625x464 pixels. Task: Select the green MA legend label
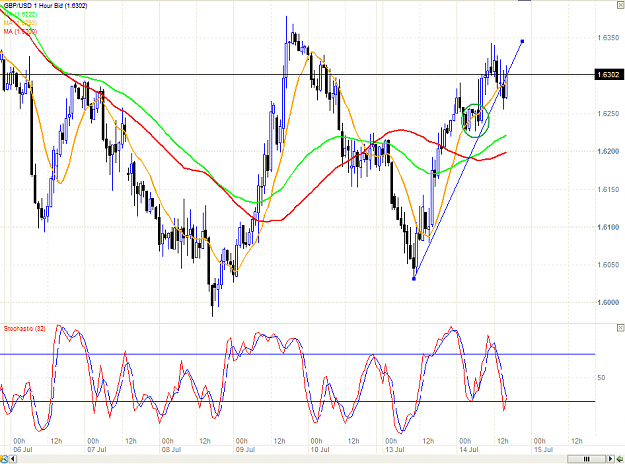(21, 14)
